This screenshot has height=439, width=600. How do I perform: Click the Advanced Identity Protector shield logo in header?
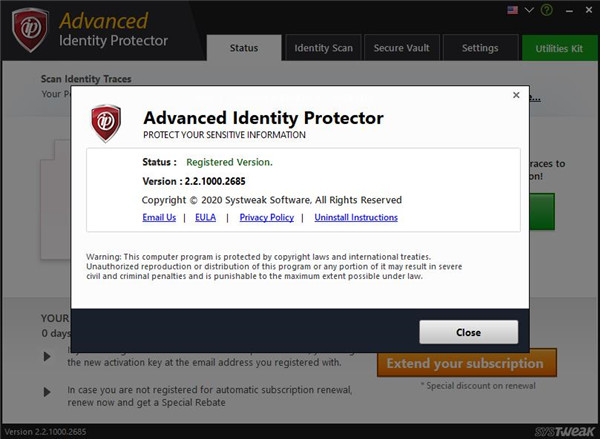(x=31, y=30)
